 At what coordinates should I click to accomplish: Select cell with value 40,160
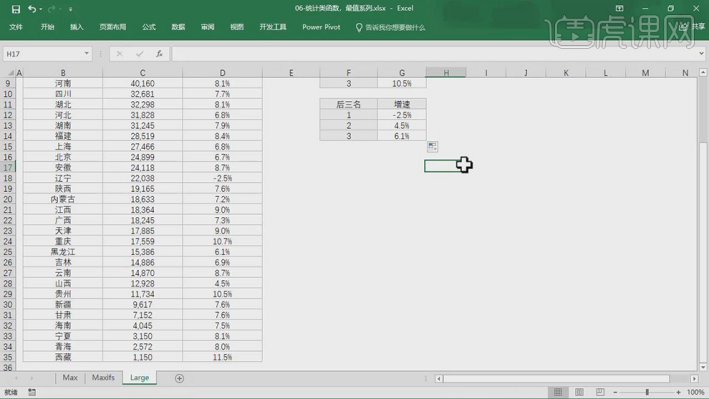[142, 83]
